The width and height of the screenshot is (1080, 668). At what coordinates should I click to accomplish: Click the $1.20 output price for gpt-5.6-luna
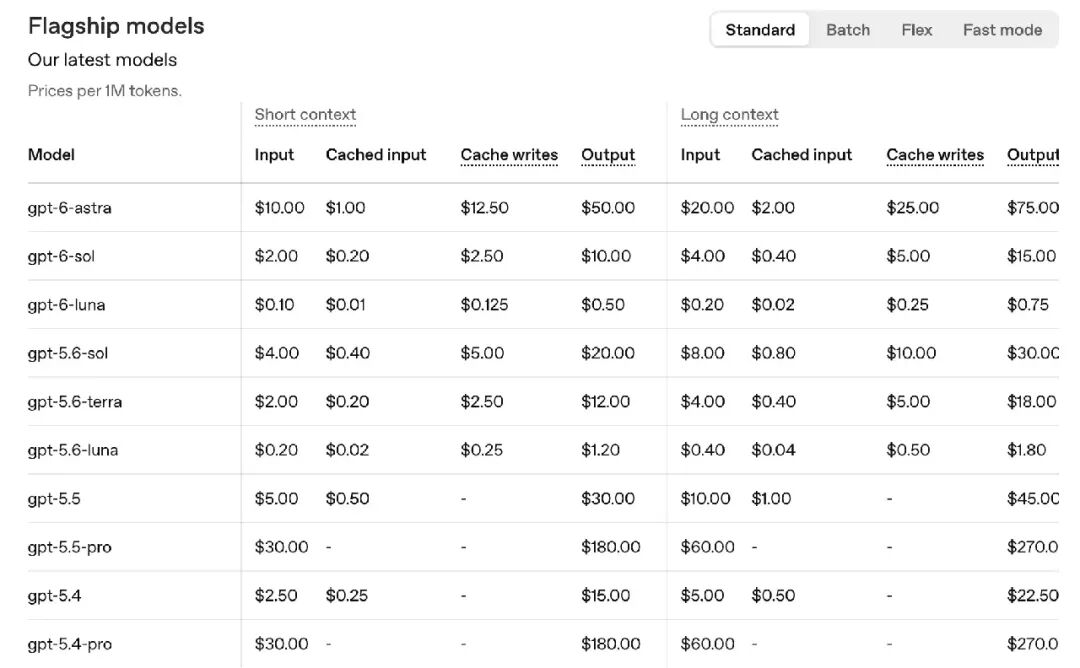point(600,450)
